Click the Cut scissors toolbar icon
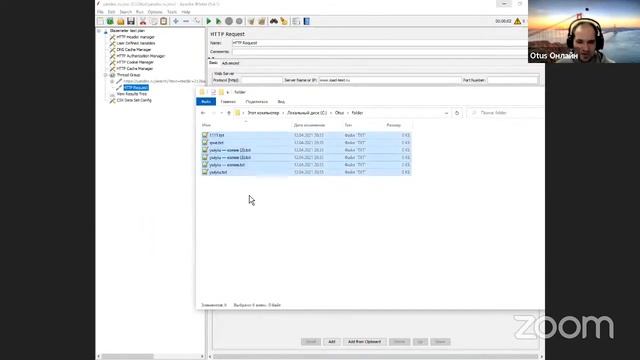 143,21
